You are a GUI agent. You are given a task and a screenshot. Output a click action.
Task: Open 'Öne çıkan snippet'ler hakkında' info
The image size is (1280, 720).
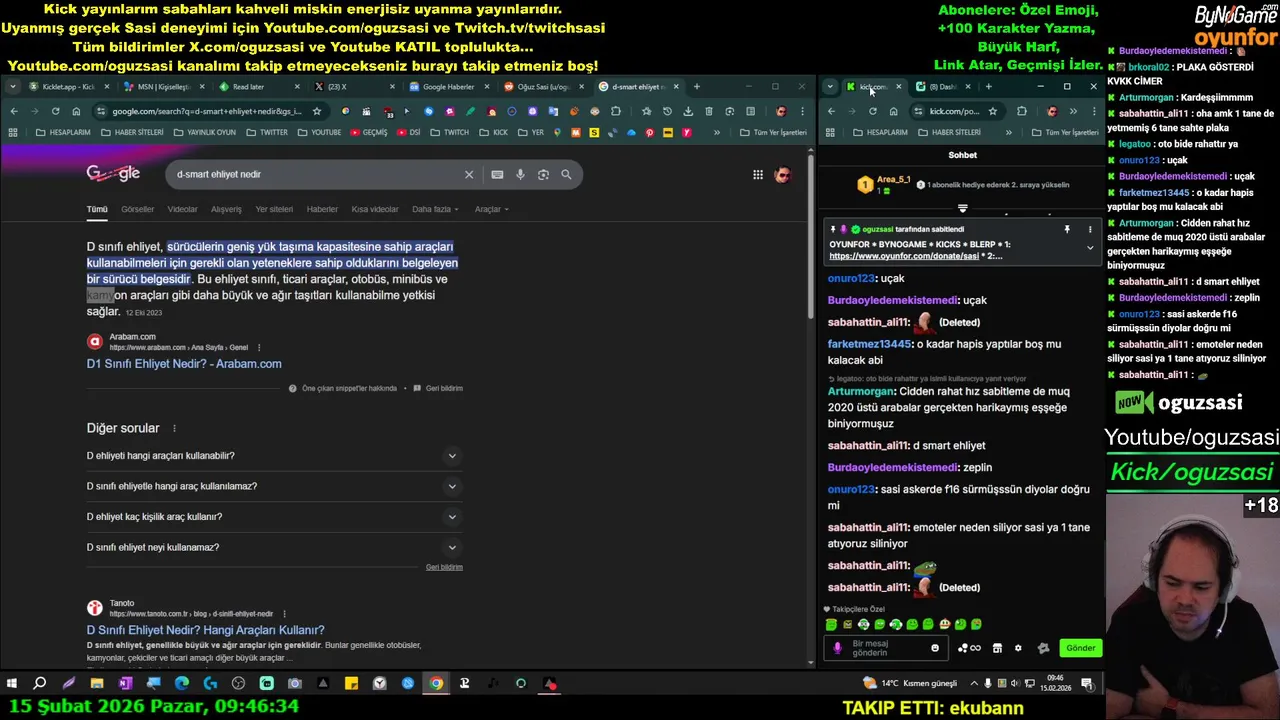tap(343, 388)
